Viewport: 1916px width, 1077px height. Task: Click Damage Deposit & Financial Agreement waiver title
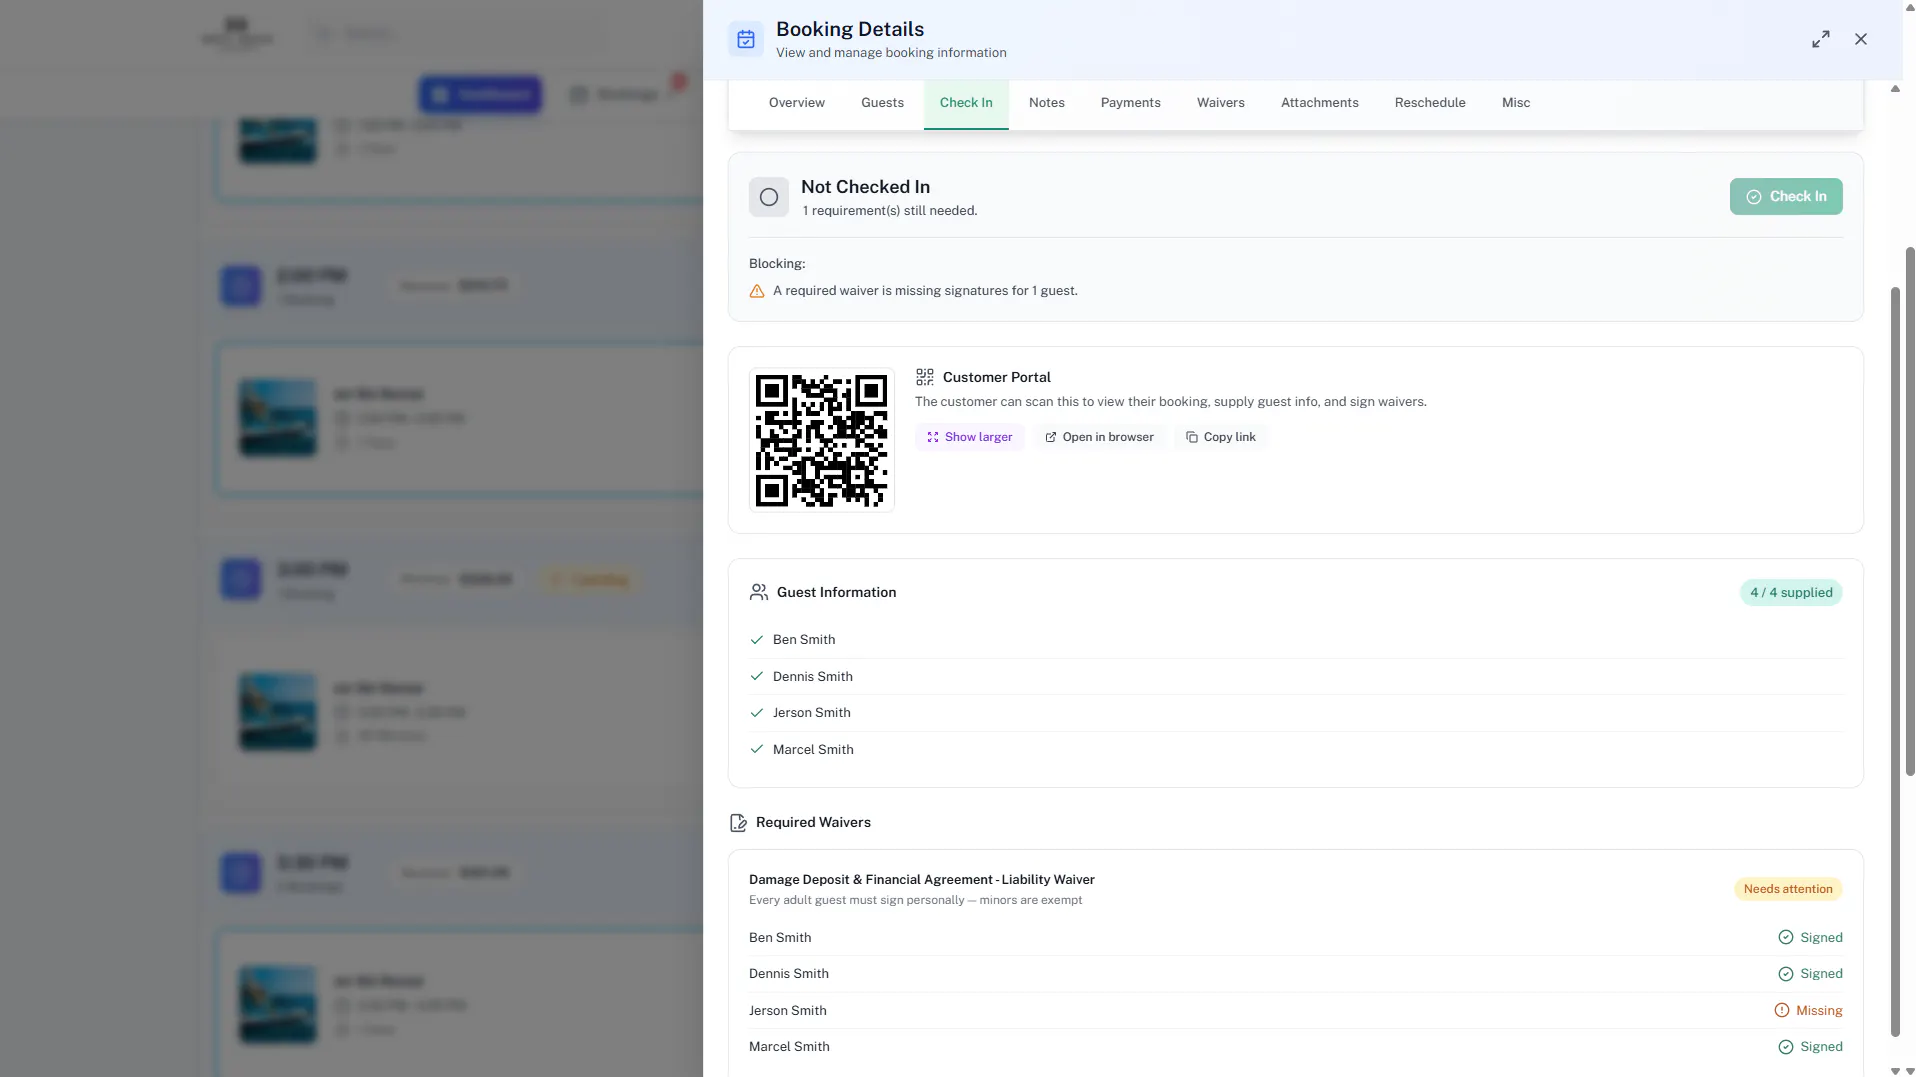[x=921, y=880]
